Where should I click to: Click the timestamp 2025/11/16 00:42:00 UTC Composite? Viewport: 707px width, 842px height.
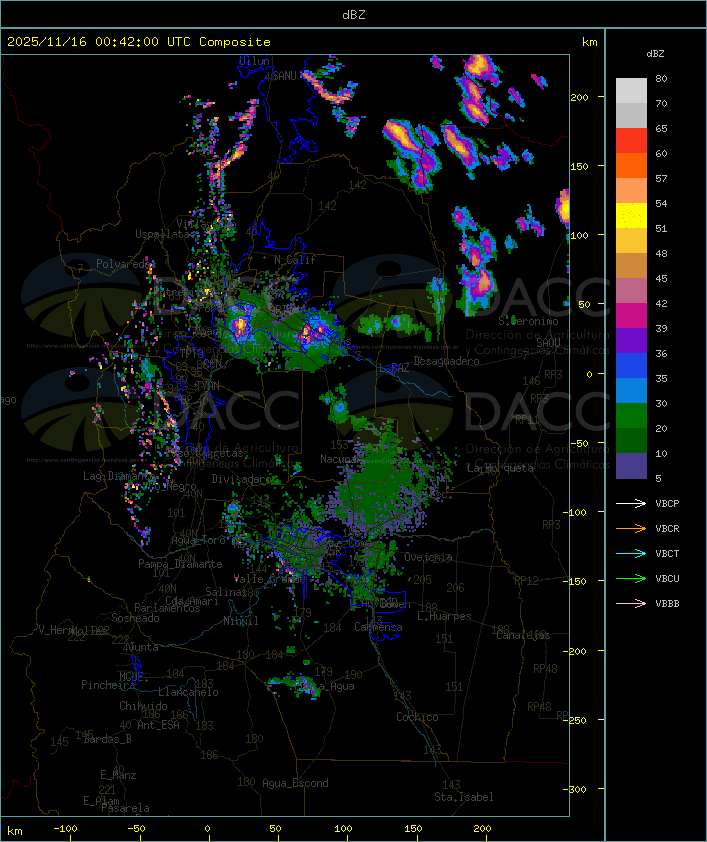point(139,42)
